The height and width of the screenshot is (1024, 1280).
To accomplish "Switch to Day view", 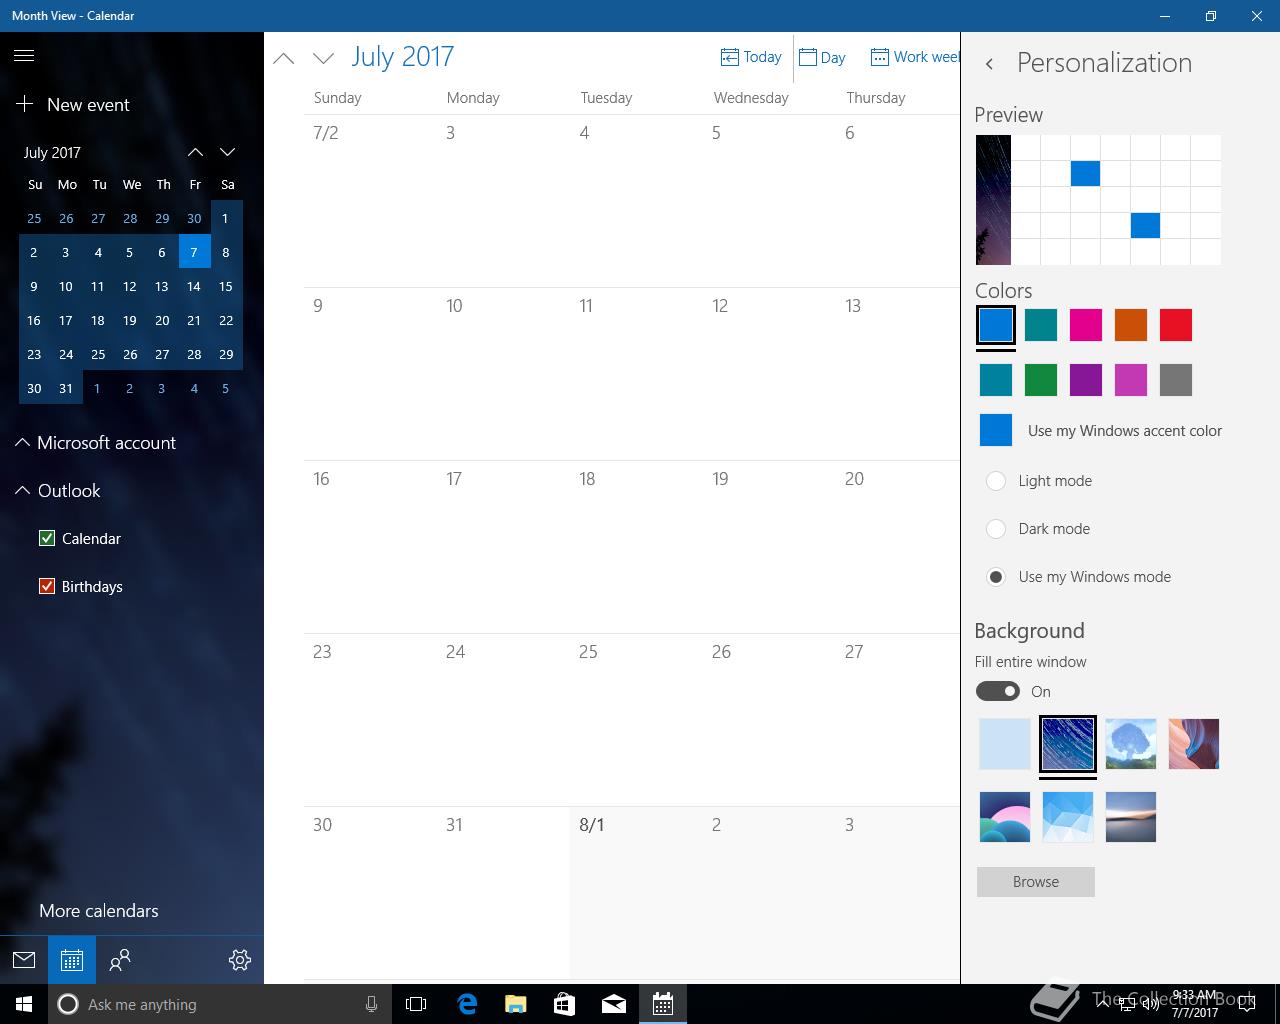I will (822, 57).
